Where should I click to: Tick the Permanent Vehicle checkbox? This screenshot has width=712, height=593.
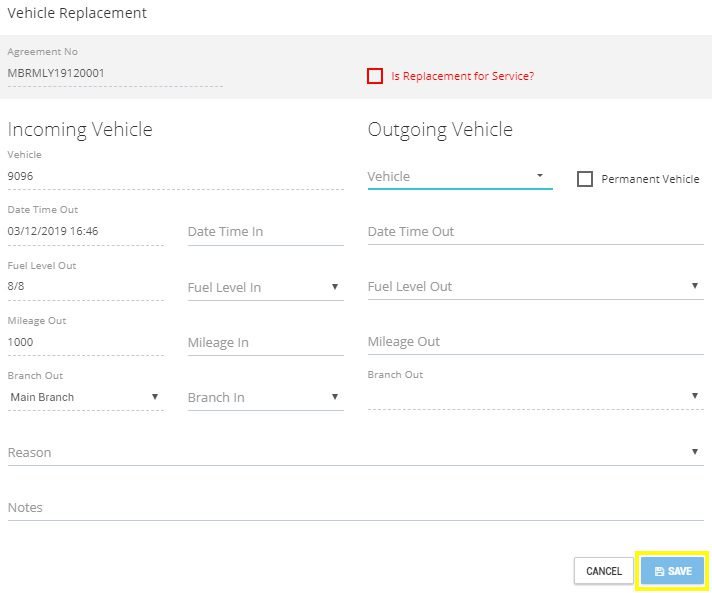584,179
